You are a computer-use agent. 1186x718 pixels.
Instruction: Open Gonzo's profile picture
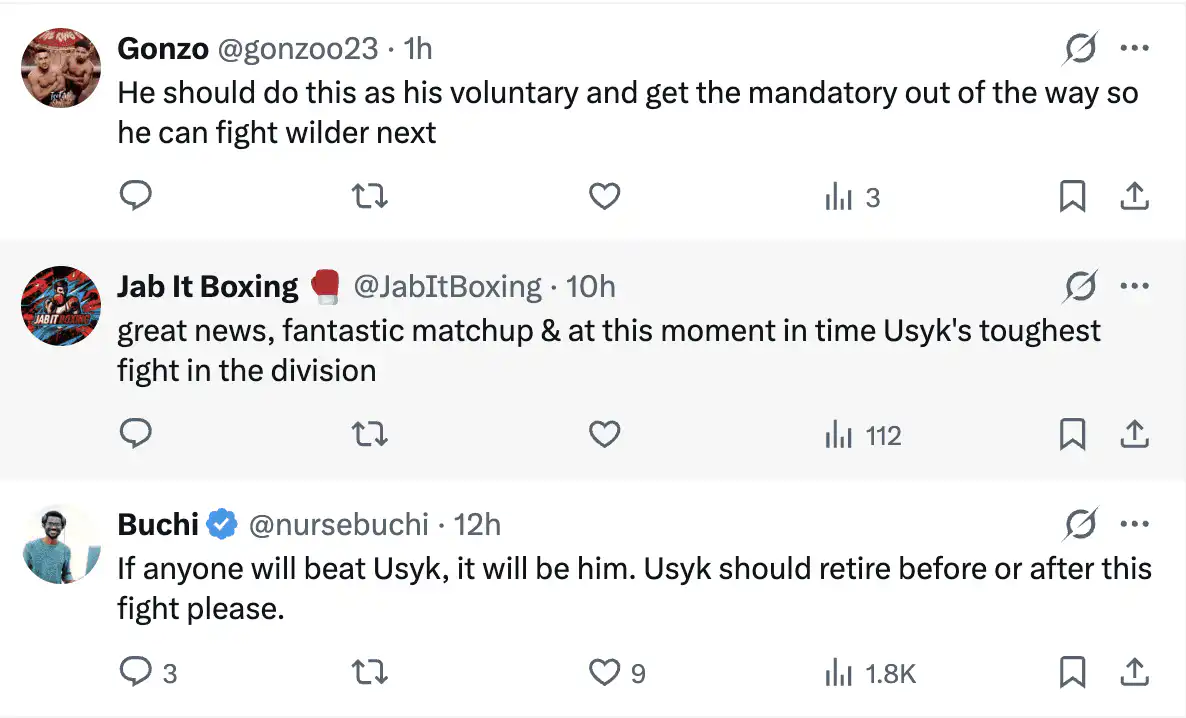(x=61, y=68)
